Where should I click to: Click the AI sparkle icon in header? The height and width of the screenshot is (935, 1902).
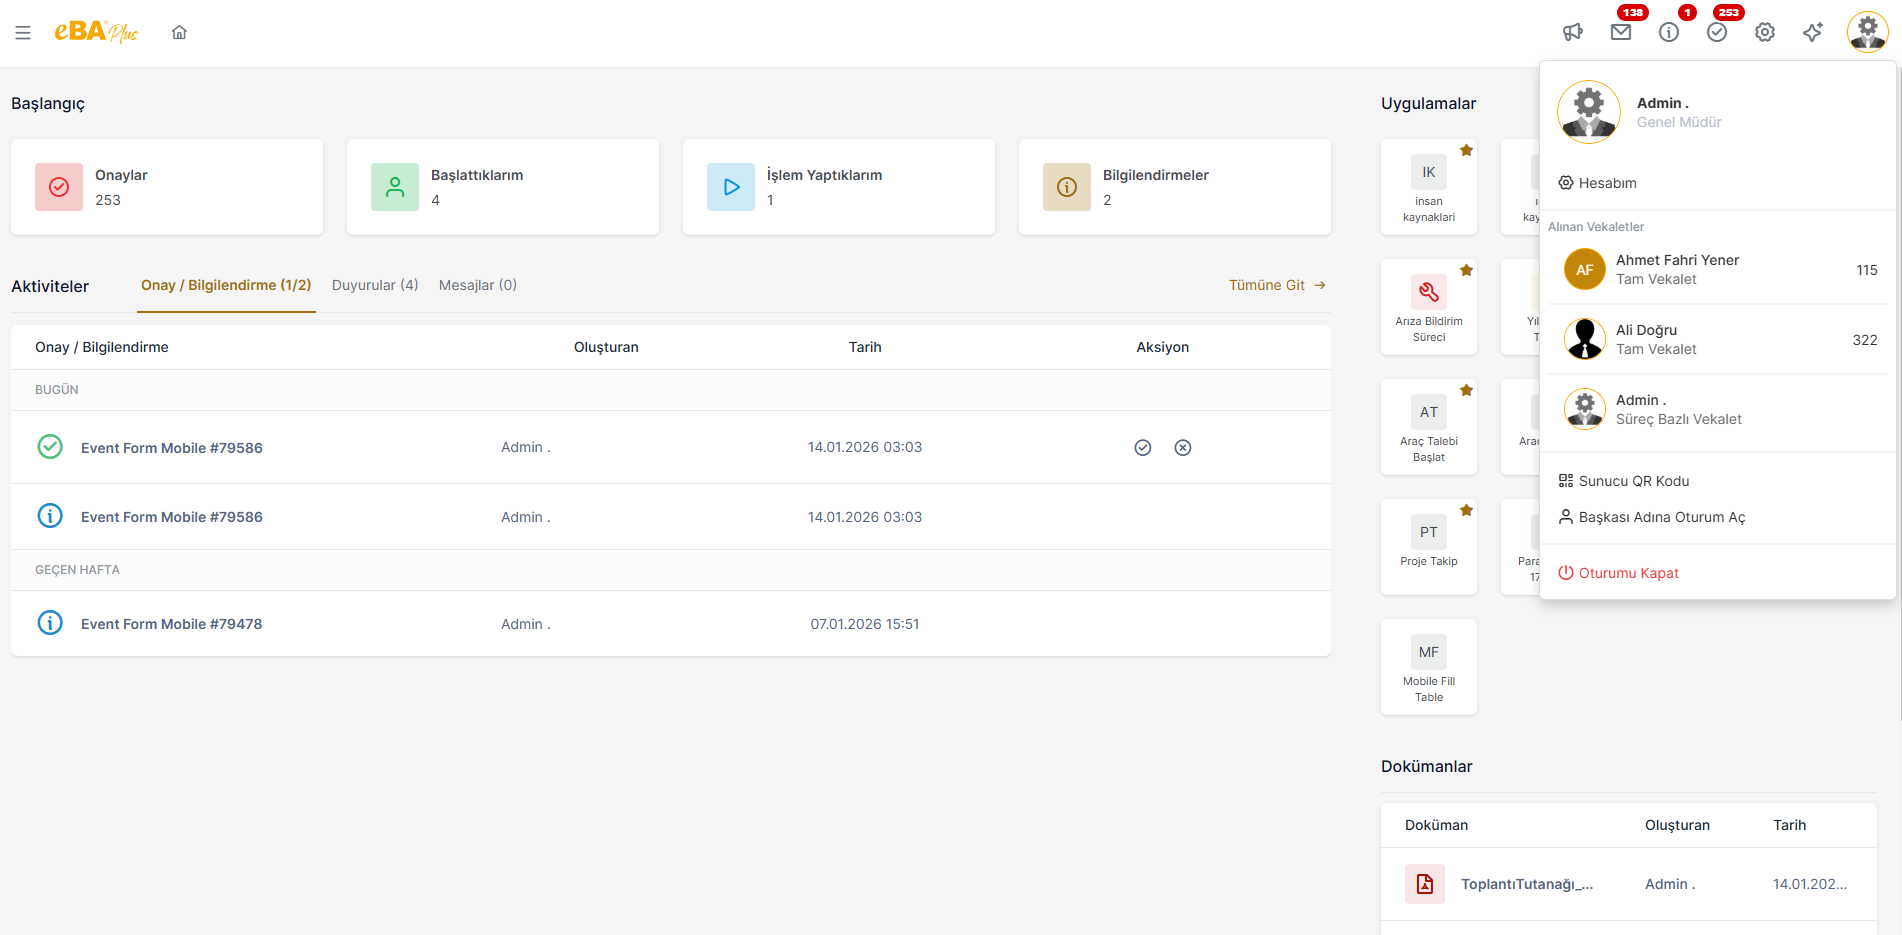point(1813,32)
